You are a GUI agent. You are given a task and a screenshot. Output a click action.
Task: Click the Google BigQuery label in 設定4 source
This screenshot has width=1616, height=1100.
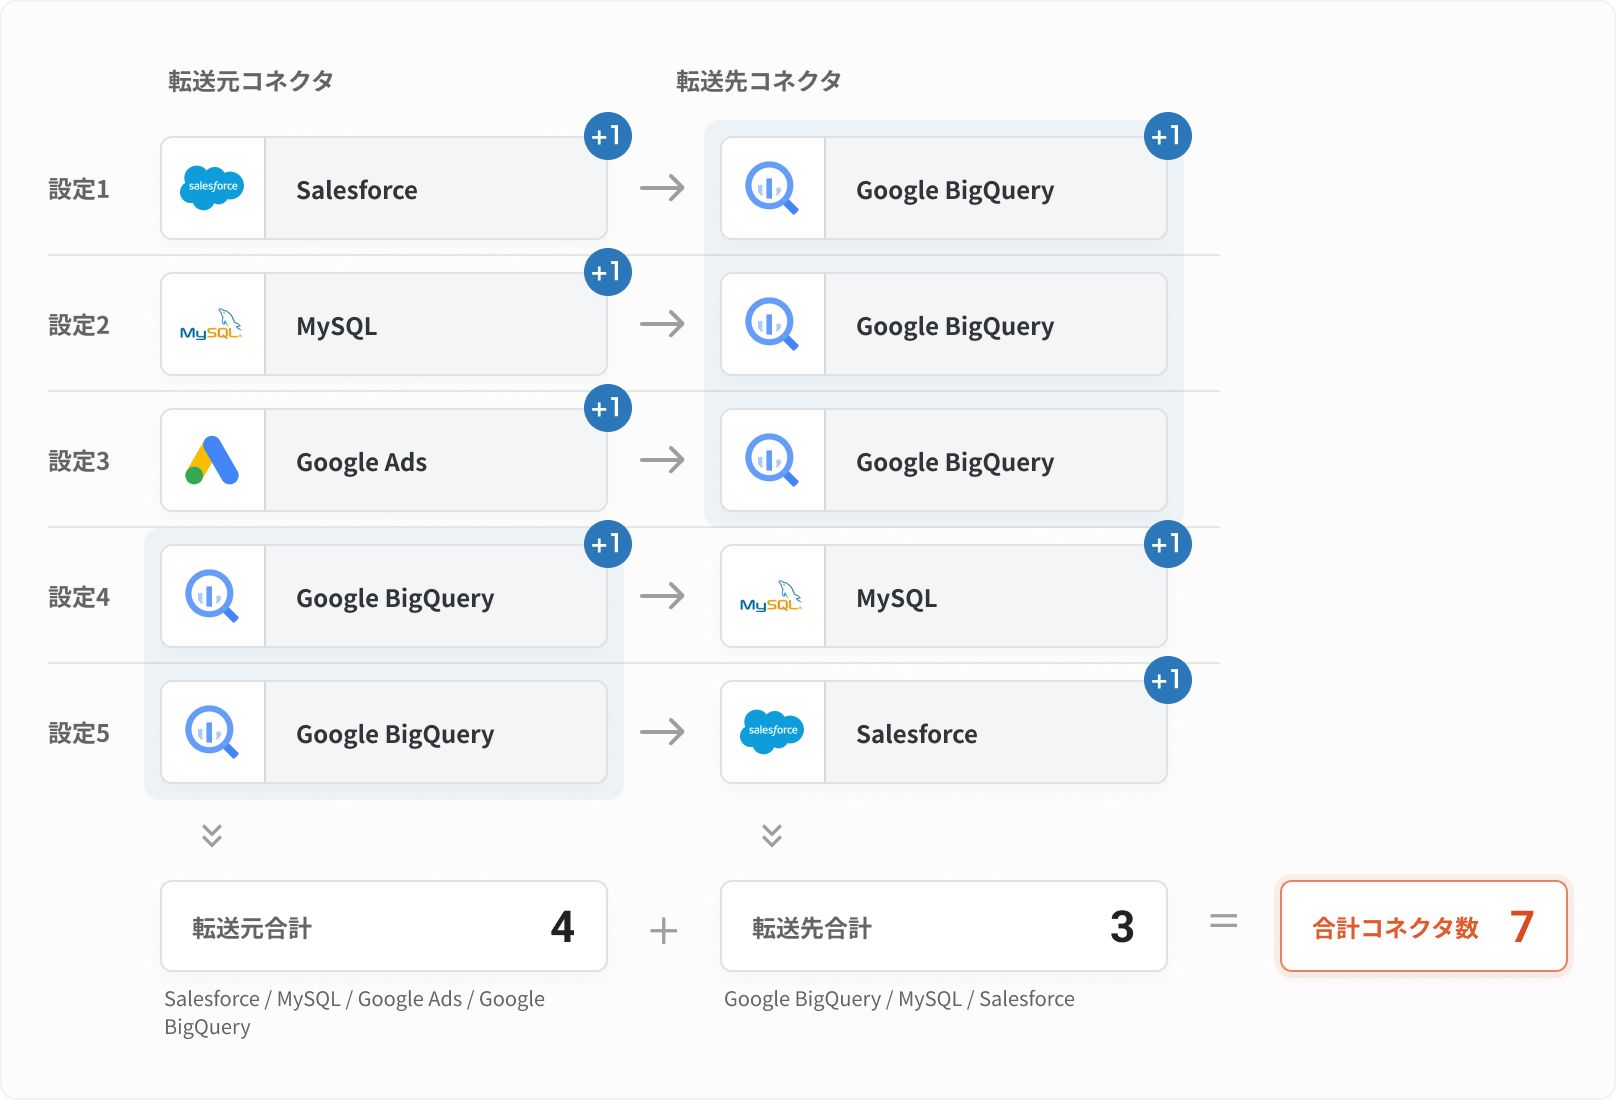395,599
